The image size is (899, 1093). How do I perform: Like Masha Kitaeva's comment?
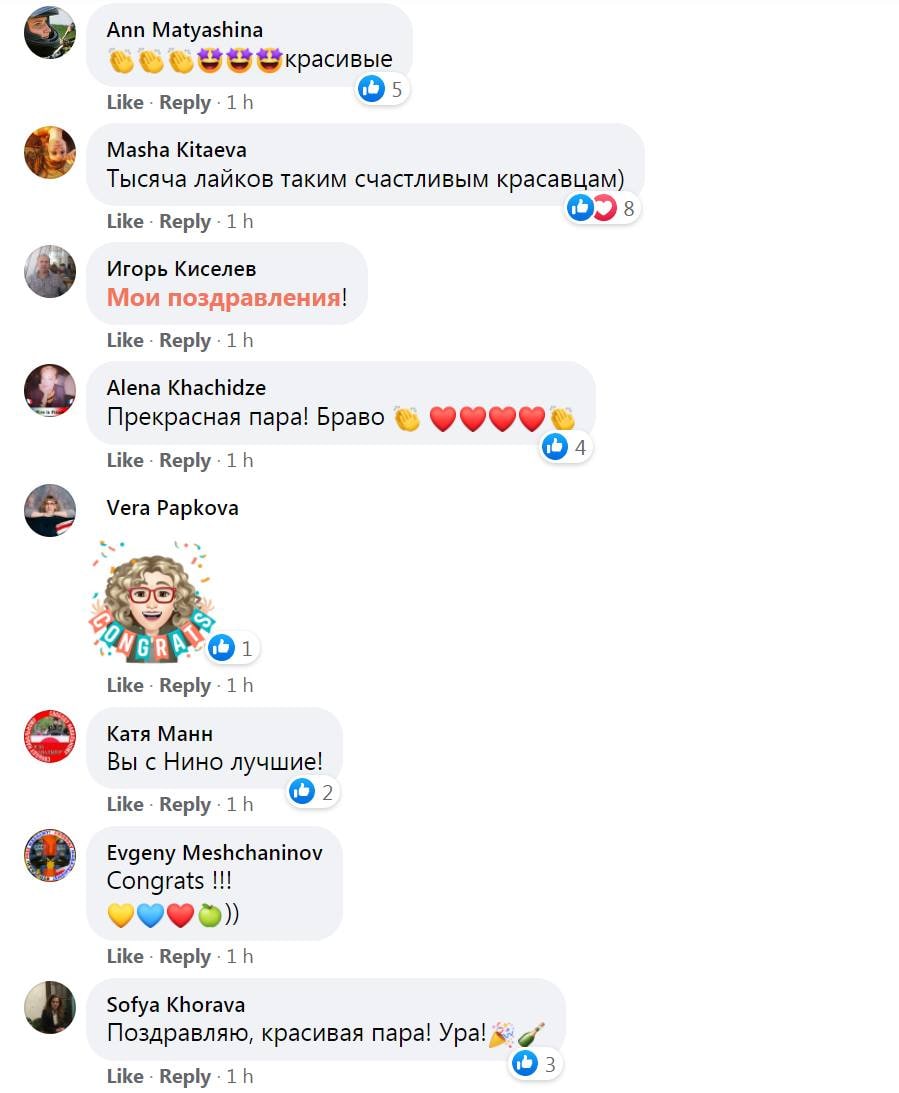click(x=125, y=221)
